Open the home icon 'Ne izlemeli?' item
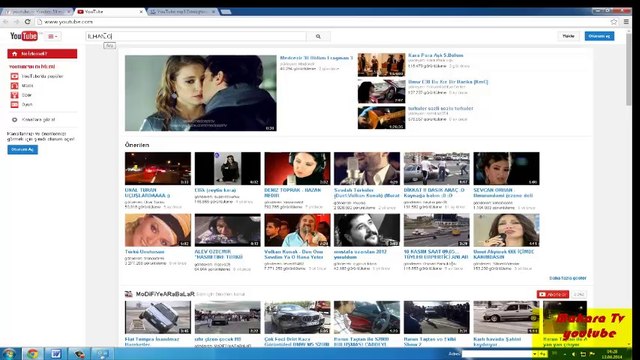This screenshot has width=640, height=360. [x=42, y=53]
